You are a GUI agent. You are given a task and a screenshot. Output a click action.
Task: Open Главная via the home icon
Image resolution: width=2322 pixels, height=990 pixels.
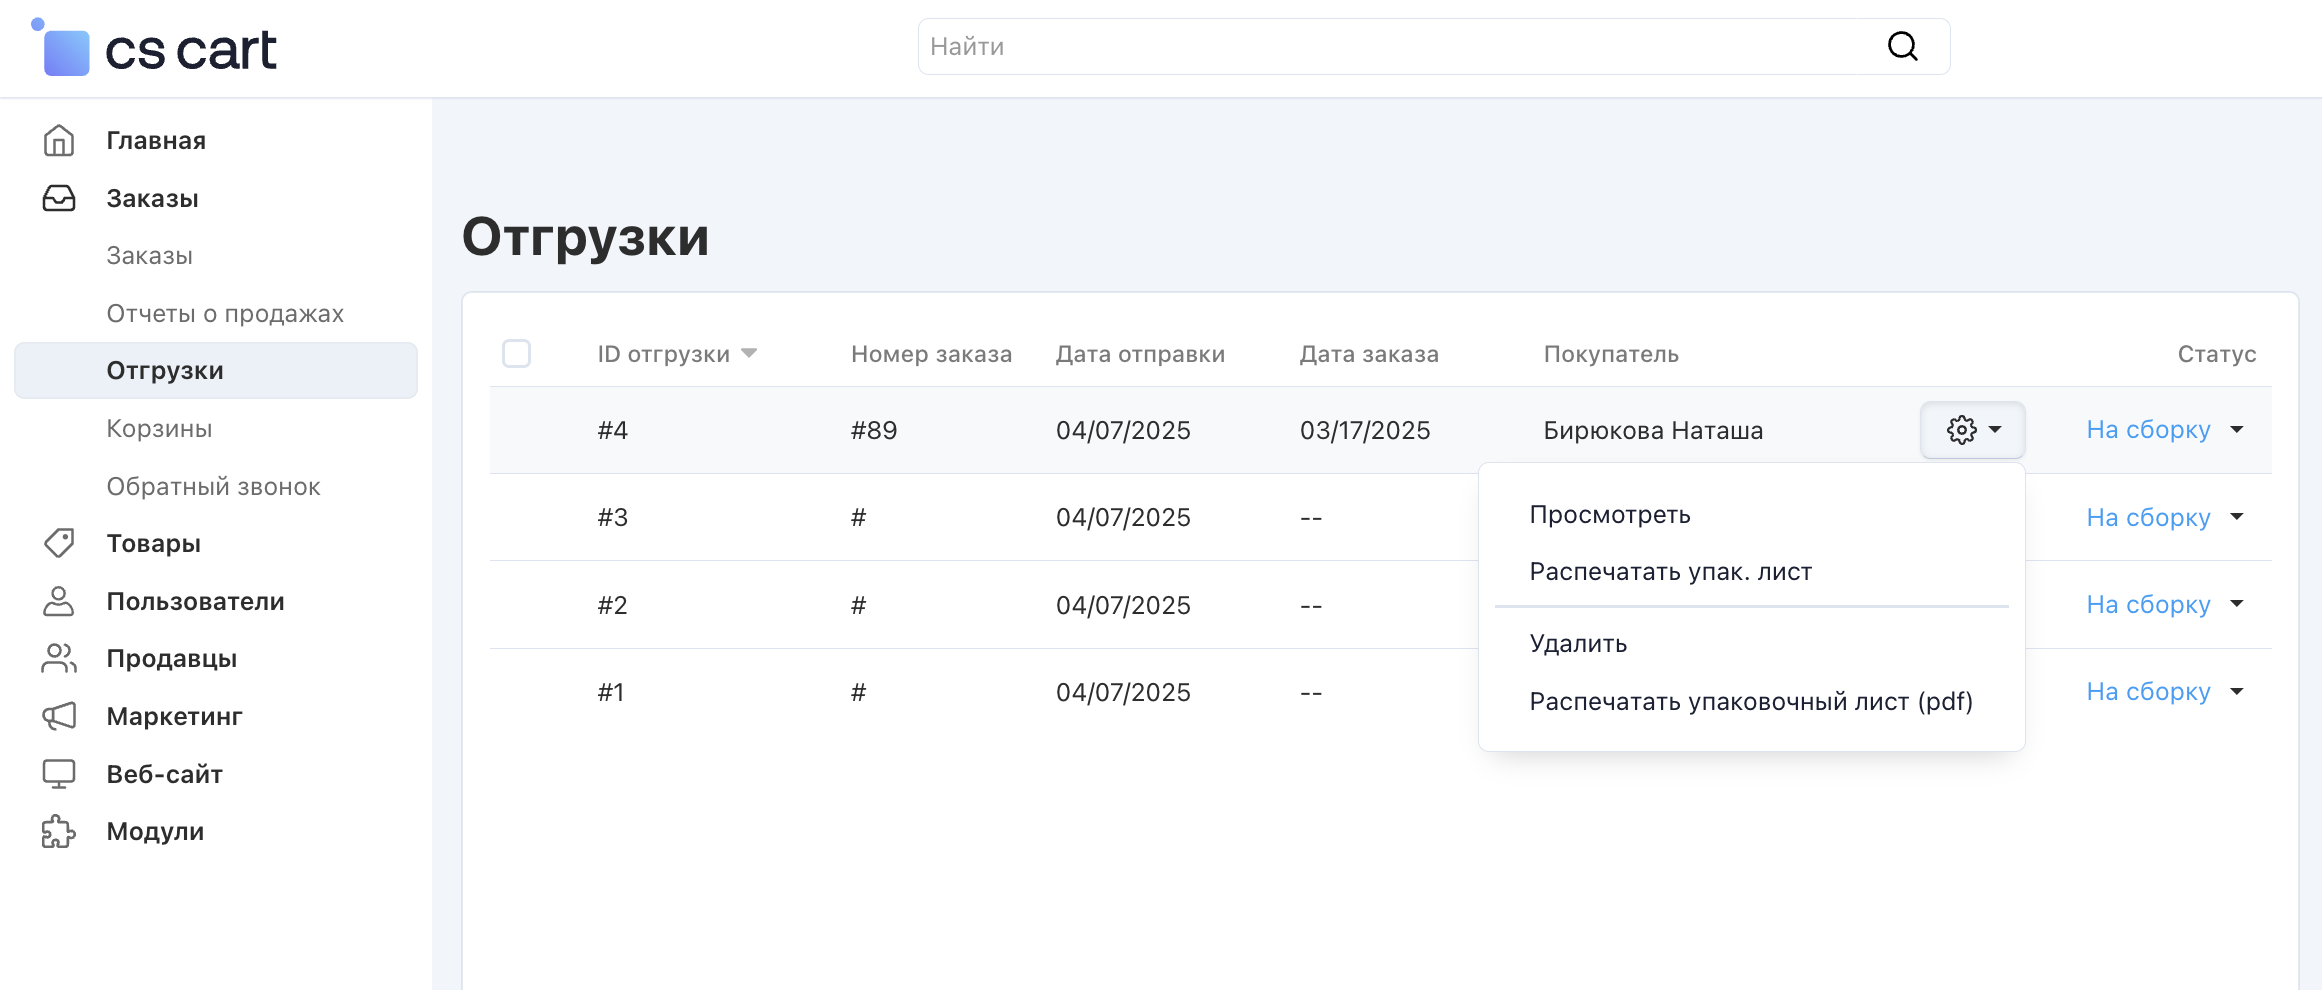point(59,141)
